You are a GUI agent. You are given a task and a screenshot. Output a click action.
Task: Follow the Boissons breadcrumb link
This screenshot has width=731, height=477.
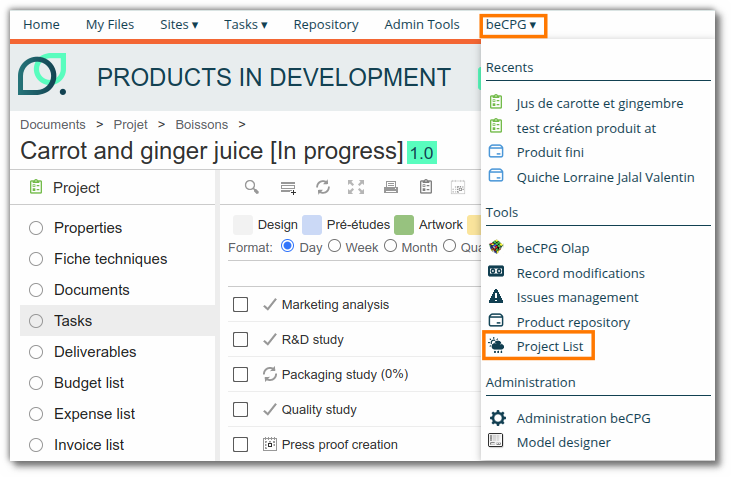(201, 124)
